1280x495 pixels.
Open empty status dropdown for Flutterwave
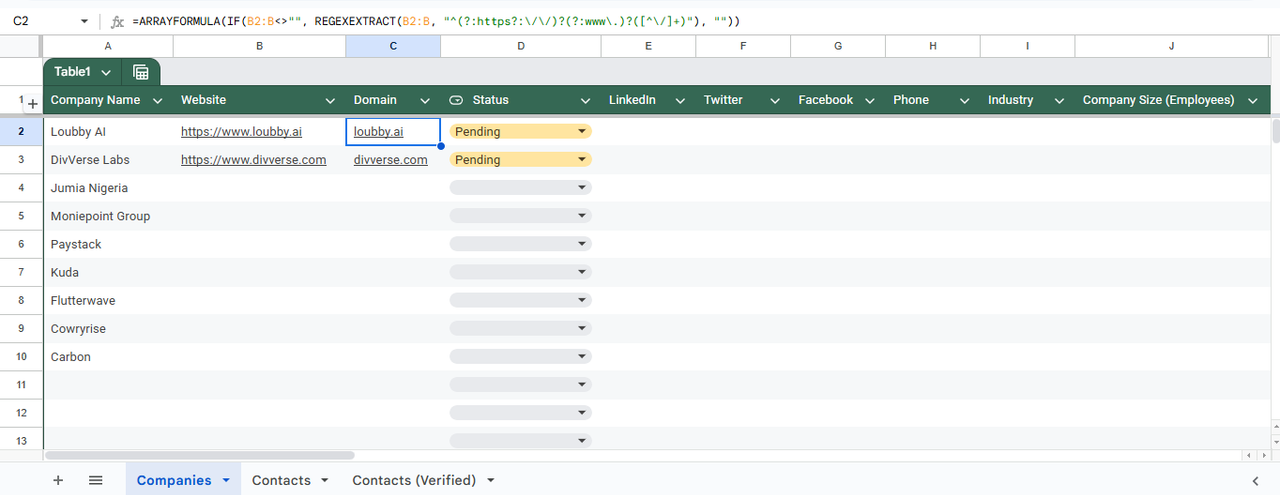coord(520,300)
